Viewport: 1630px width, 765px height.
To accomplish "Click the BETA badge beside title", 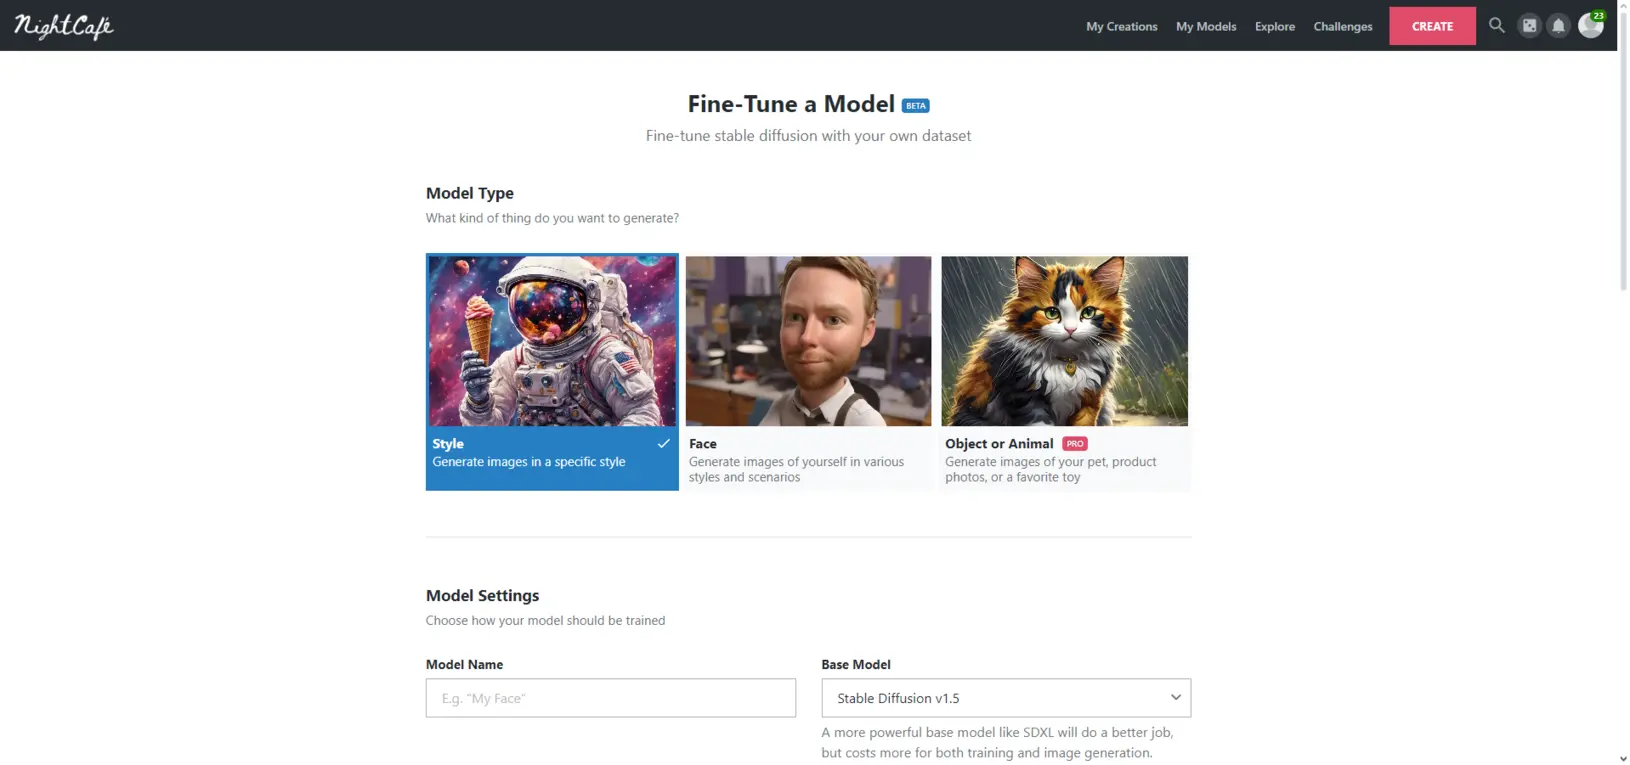I will [915, 106].
